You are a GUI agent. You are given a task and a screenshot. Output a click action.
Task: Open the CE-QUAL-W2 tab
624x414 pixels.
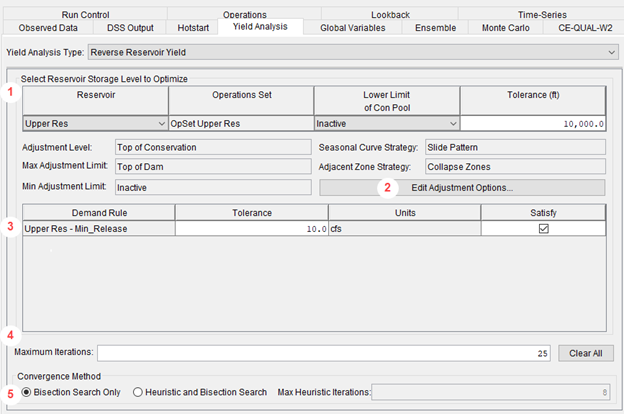pyautogui.click(x=585, y=28)
